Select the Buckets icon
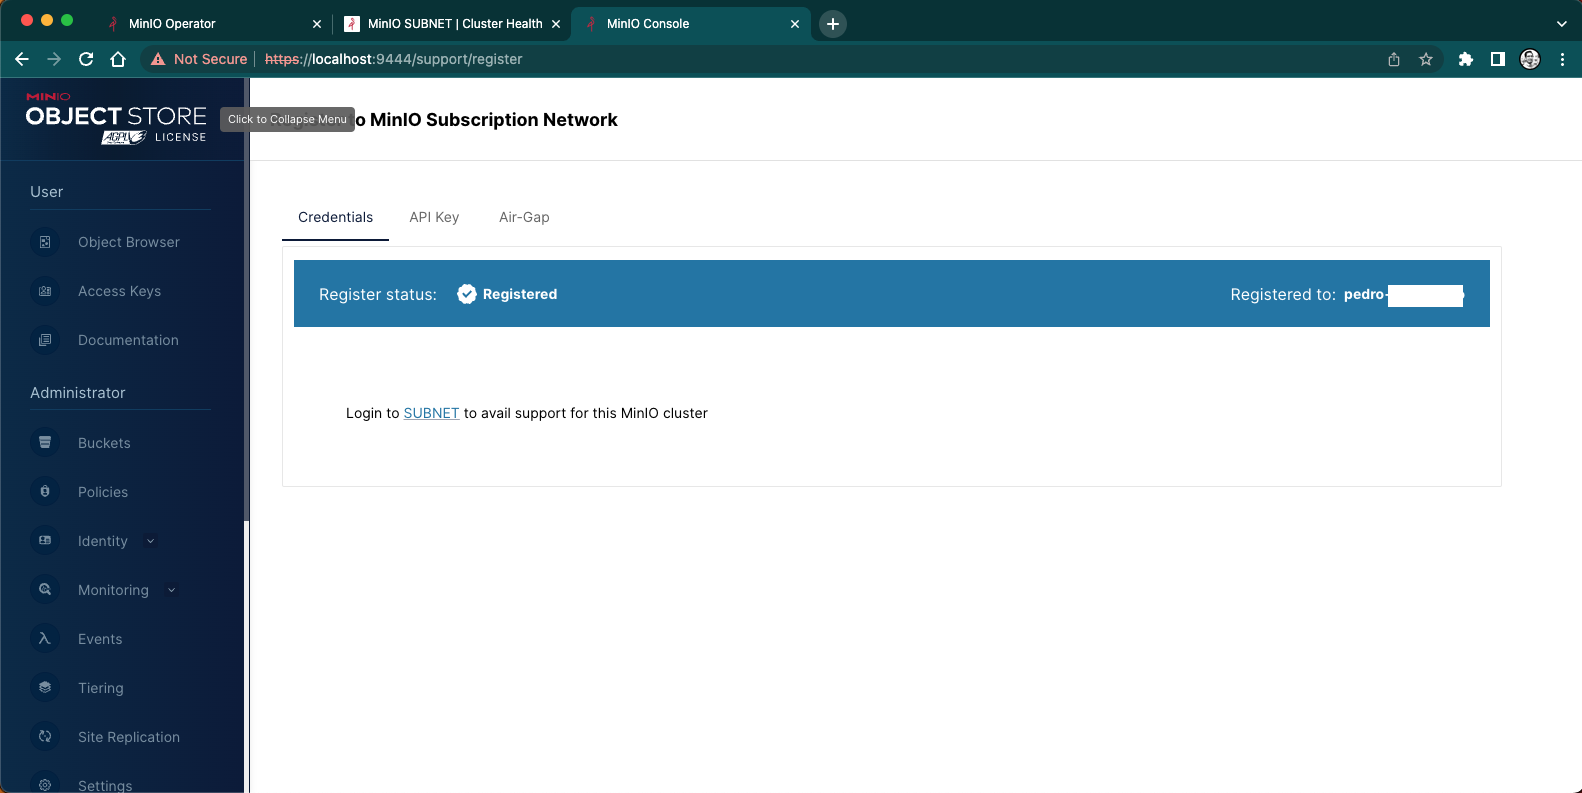 [x=45, y=442]
